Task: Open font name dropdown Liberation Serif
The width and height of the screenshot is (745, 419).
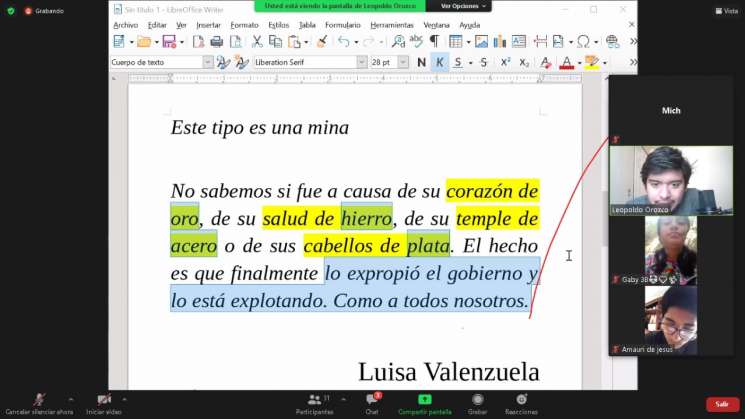Action: 362,62
